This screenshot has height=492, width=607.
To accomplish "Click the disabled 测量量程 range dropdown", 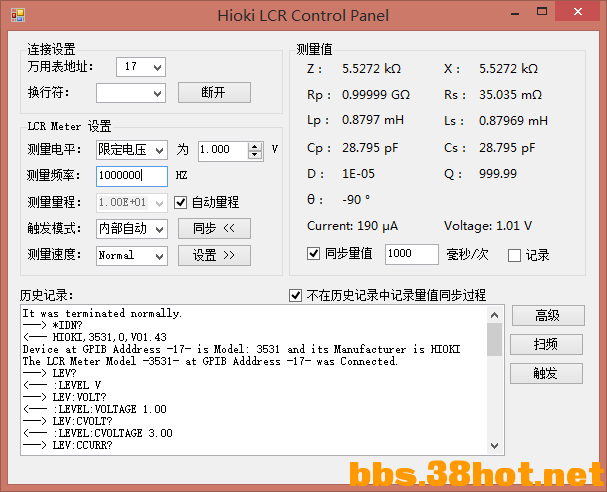I will (132, 202).
